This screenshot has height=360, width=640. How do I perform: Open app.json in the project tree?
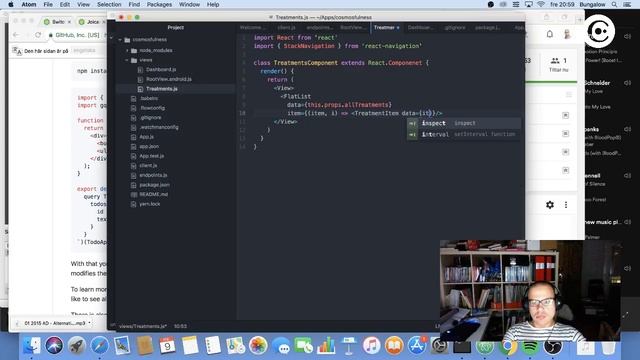pyautogui.click(x=149, y=146)
